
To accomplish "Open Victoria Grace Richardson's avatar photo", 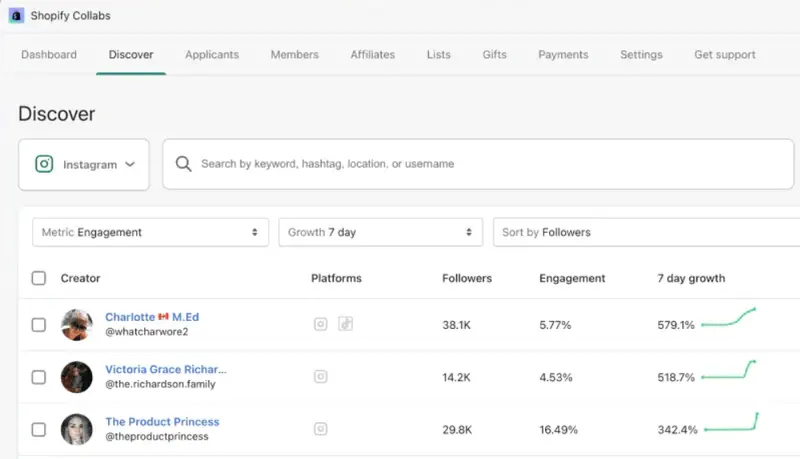I will (77, 377).
